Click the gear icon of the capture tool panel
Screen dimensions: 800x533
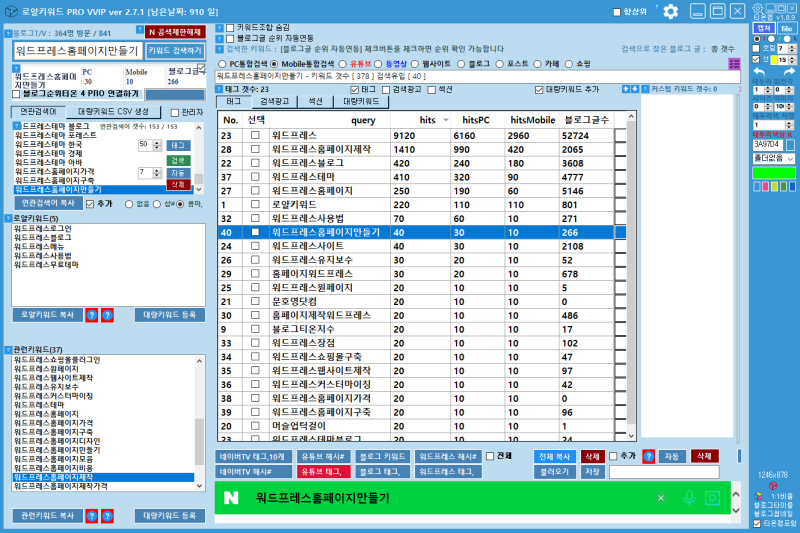pyautogui.click(x=757, y=8)
